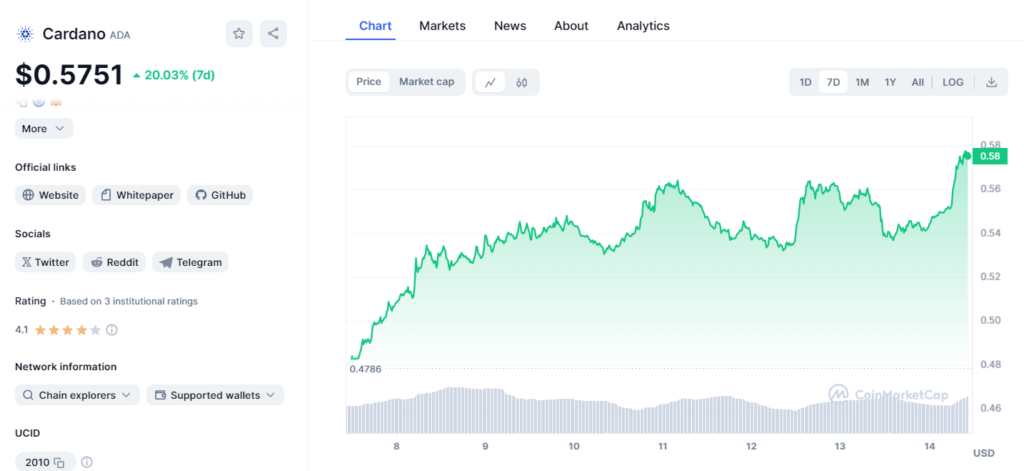Expand the More dropdown

44,129
